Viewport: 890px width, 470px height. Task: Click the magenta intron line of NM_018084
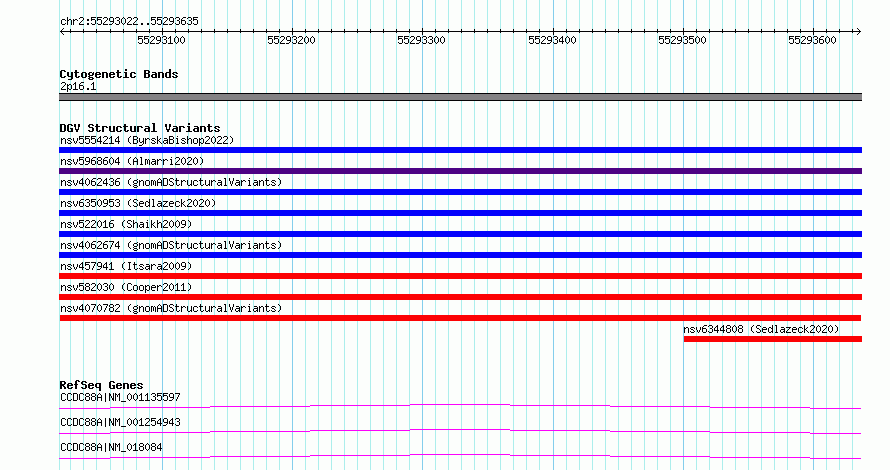(460, 456)
